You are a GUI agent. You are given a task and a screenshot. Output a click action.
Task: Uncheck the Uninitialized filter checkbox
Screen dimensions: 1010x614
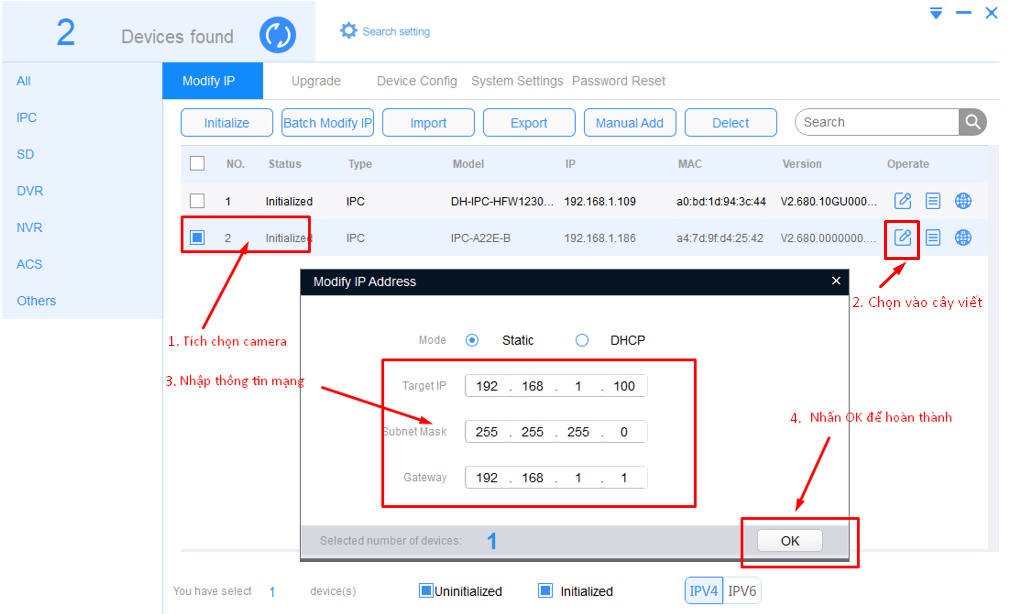click(426, 591)
